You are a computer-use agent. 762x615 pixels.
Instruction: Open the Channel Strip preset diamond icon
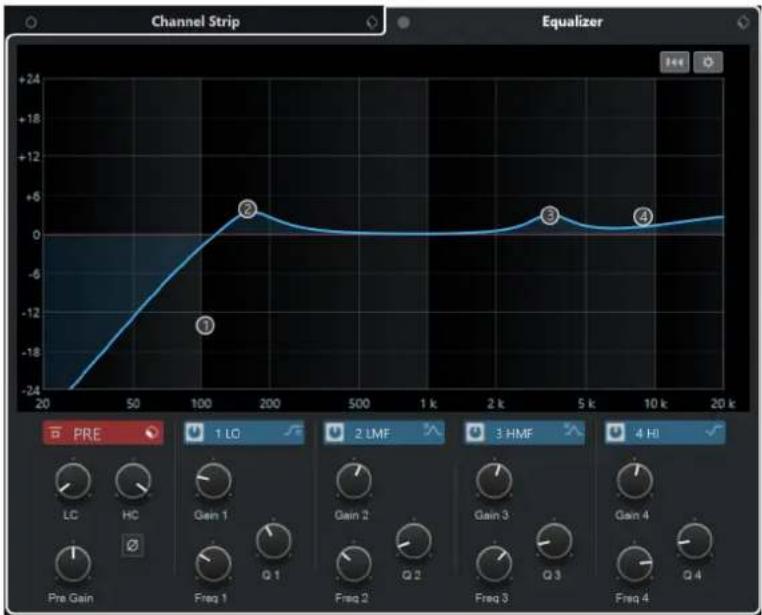(x=371, y=22)
